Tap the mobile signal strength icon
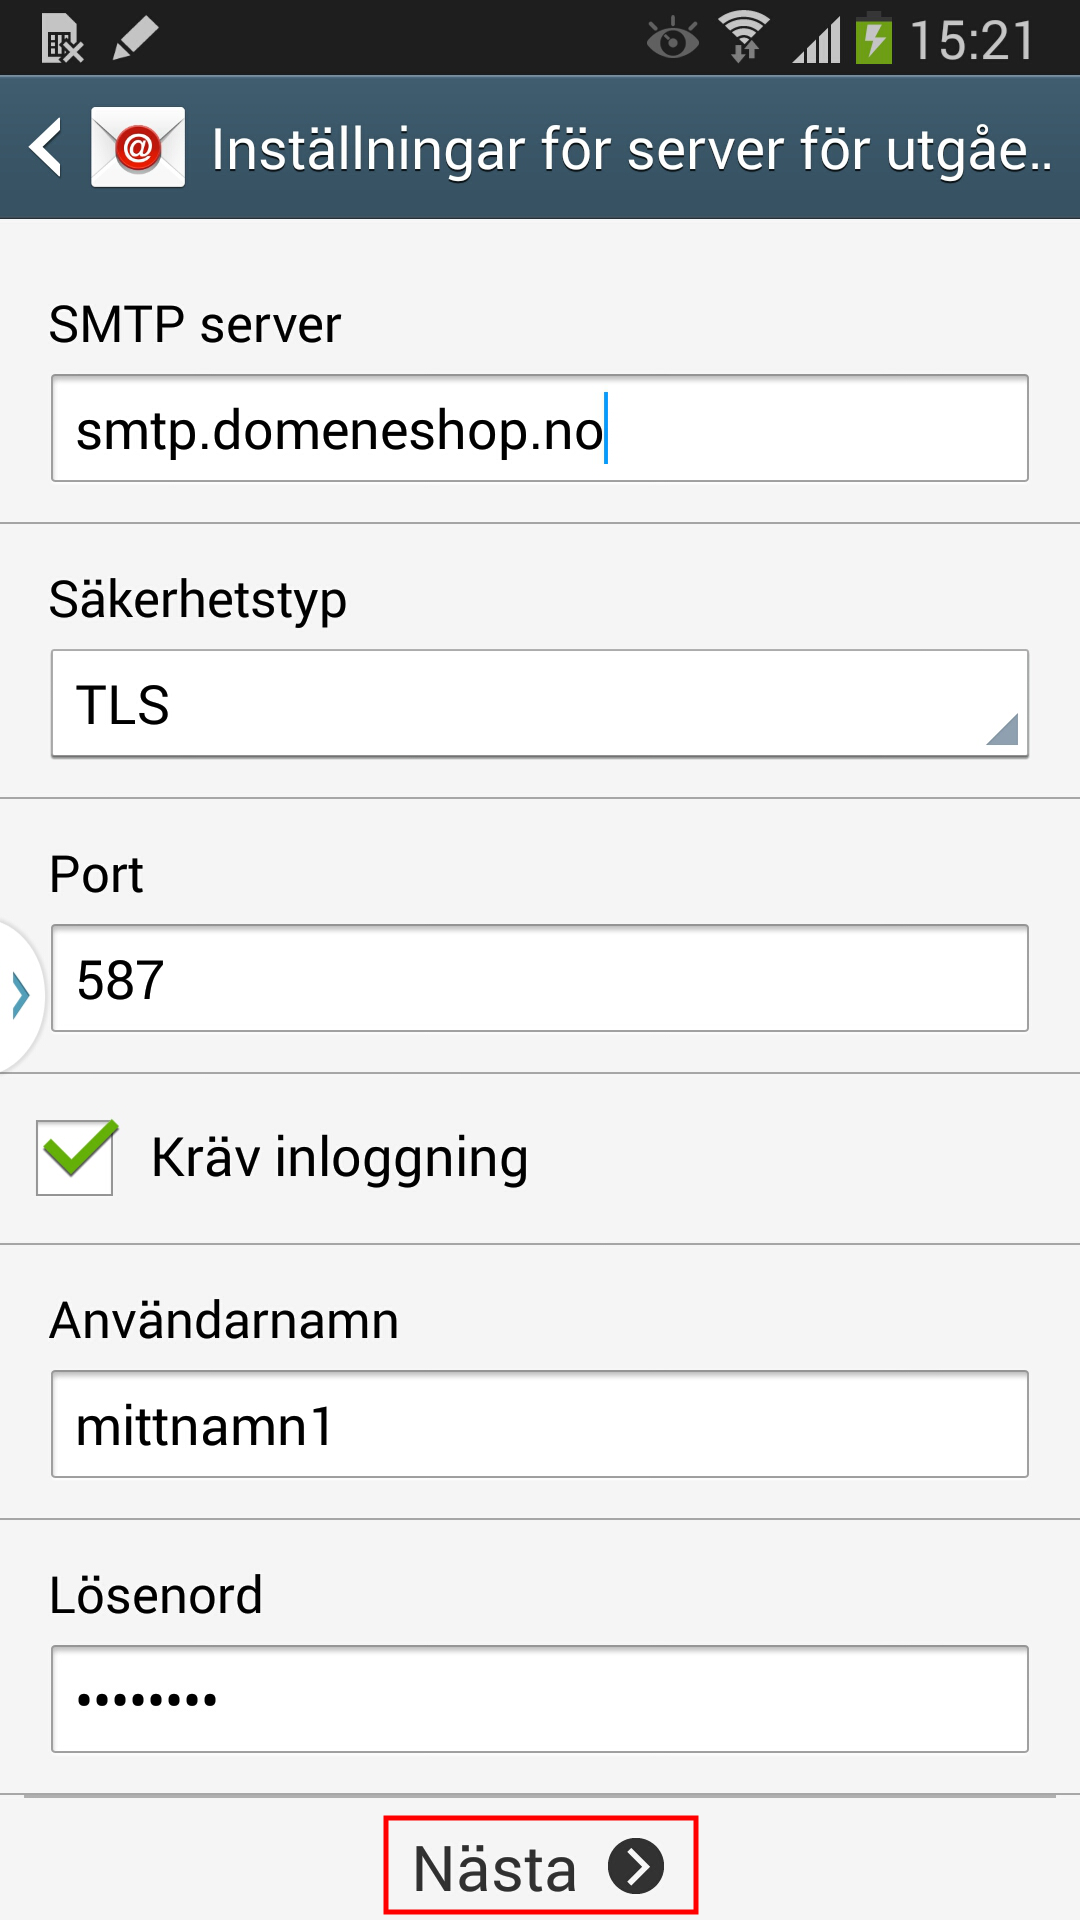This screenshot has height=1920, width=1080. tap(816, 40)
